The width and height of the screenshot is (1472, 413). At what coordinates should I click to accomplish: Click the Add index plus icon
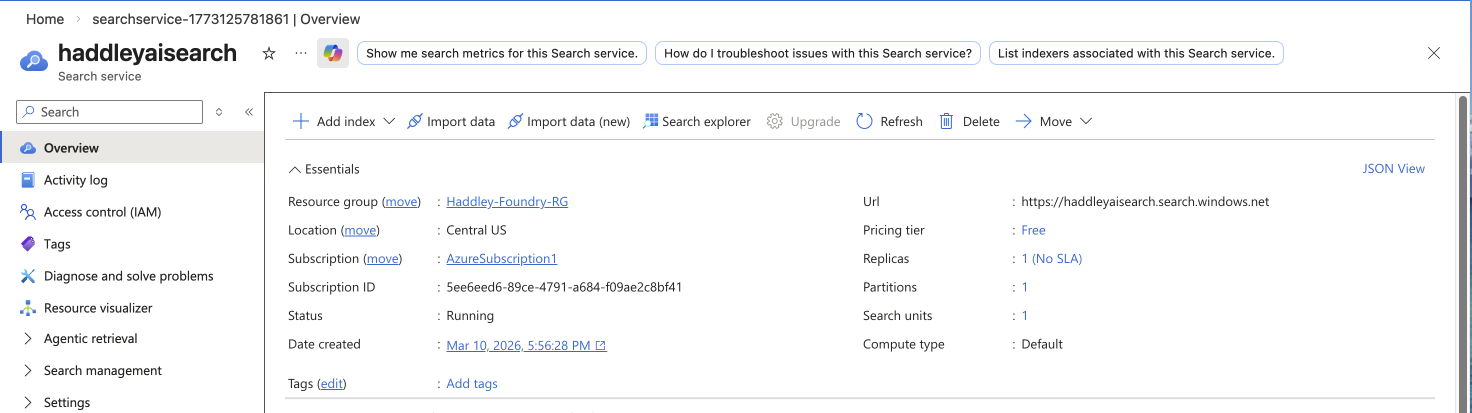(x=300, y=121)
